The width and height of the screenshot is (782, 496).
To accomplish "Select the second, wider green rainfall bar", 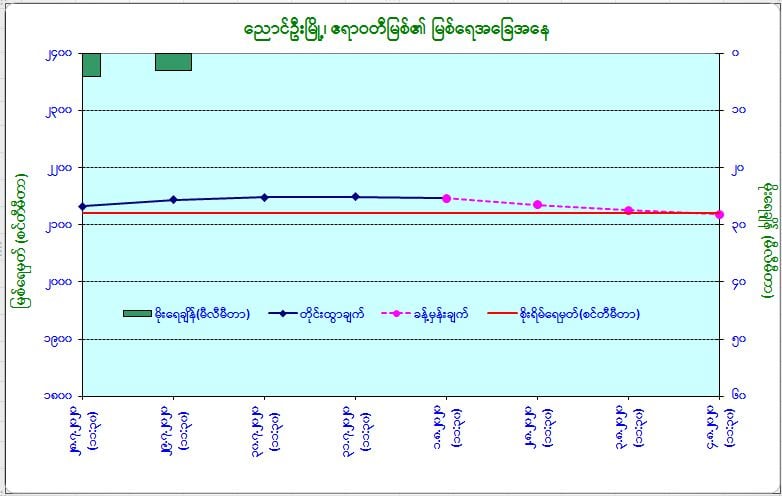I will coord(173,61).
